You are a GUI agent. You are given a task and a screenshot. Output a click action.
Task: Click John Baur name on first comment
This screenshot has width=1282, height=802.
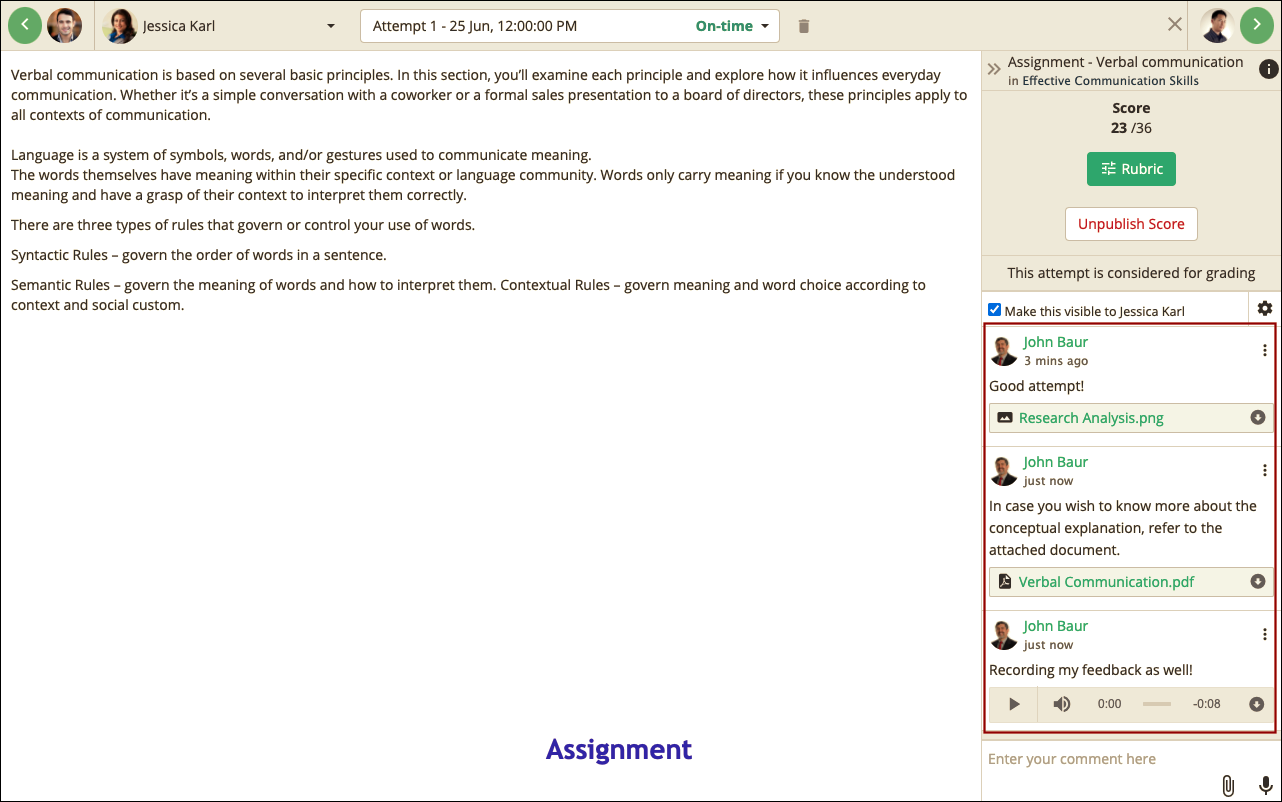click(1055, 342)
